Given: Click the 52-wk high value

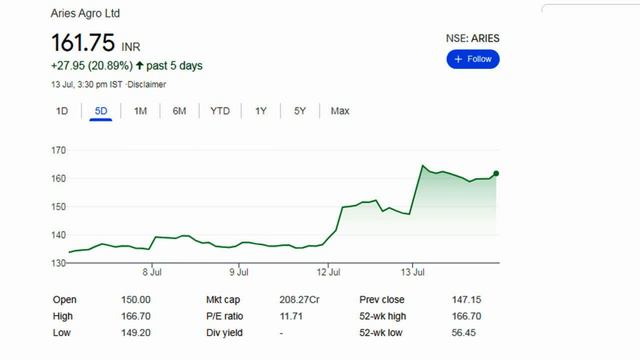Looking at the screenshot, I should [467, 316].
